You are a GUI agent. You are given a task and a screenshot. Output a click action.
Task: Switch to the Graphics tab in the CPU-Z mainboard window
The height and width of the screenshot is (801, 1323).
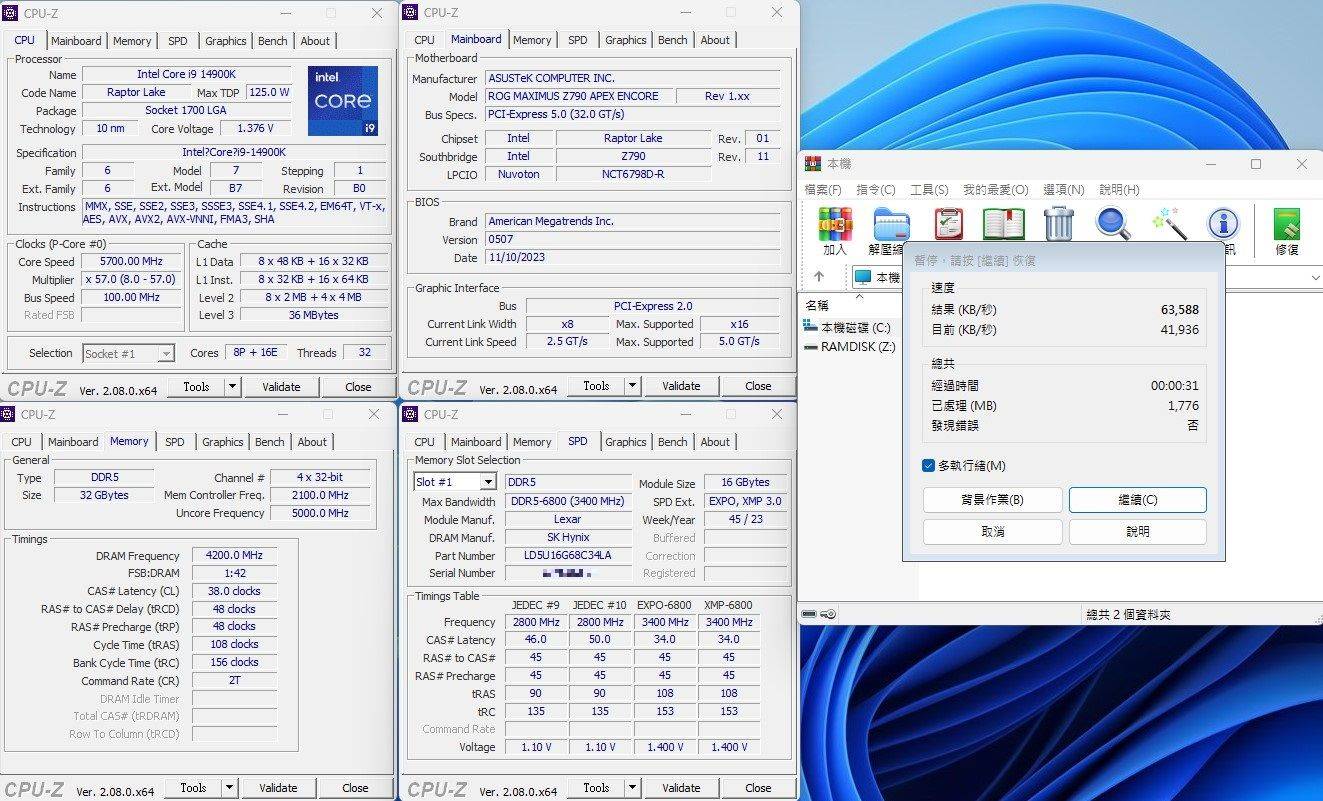(626, 40)
